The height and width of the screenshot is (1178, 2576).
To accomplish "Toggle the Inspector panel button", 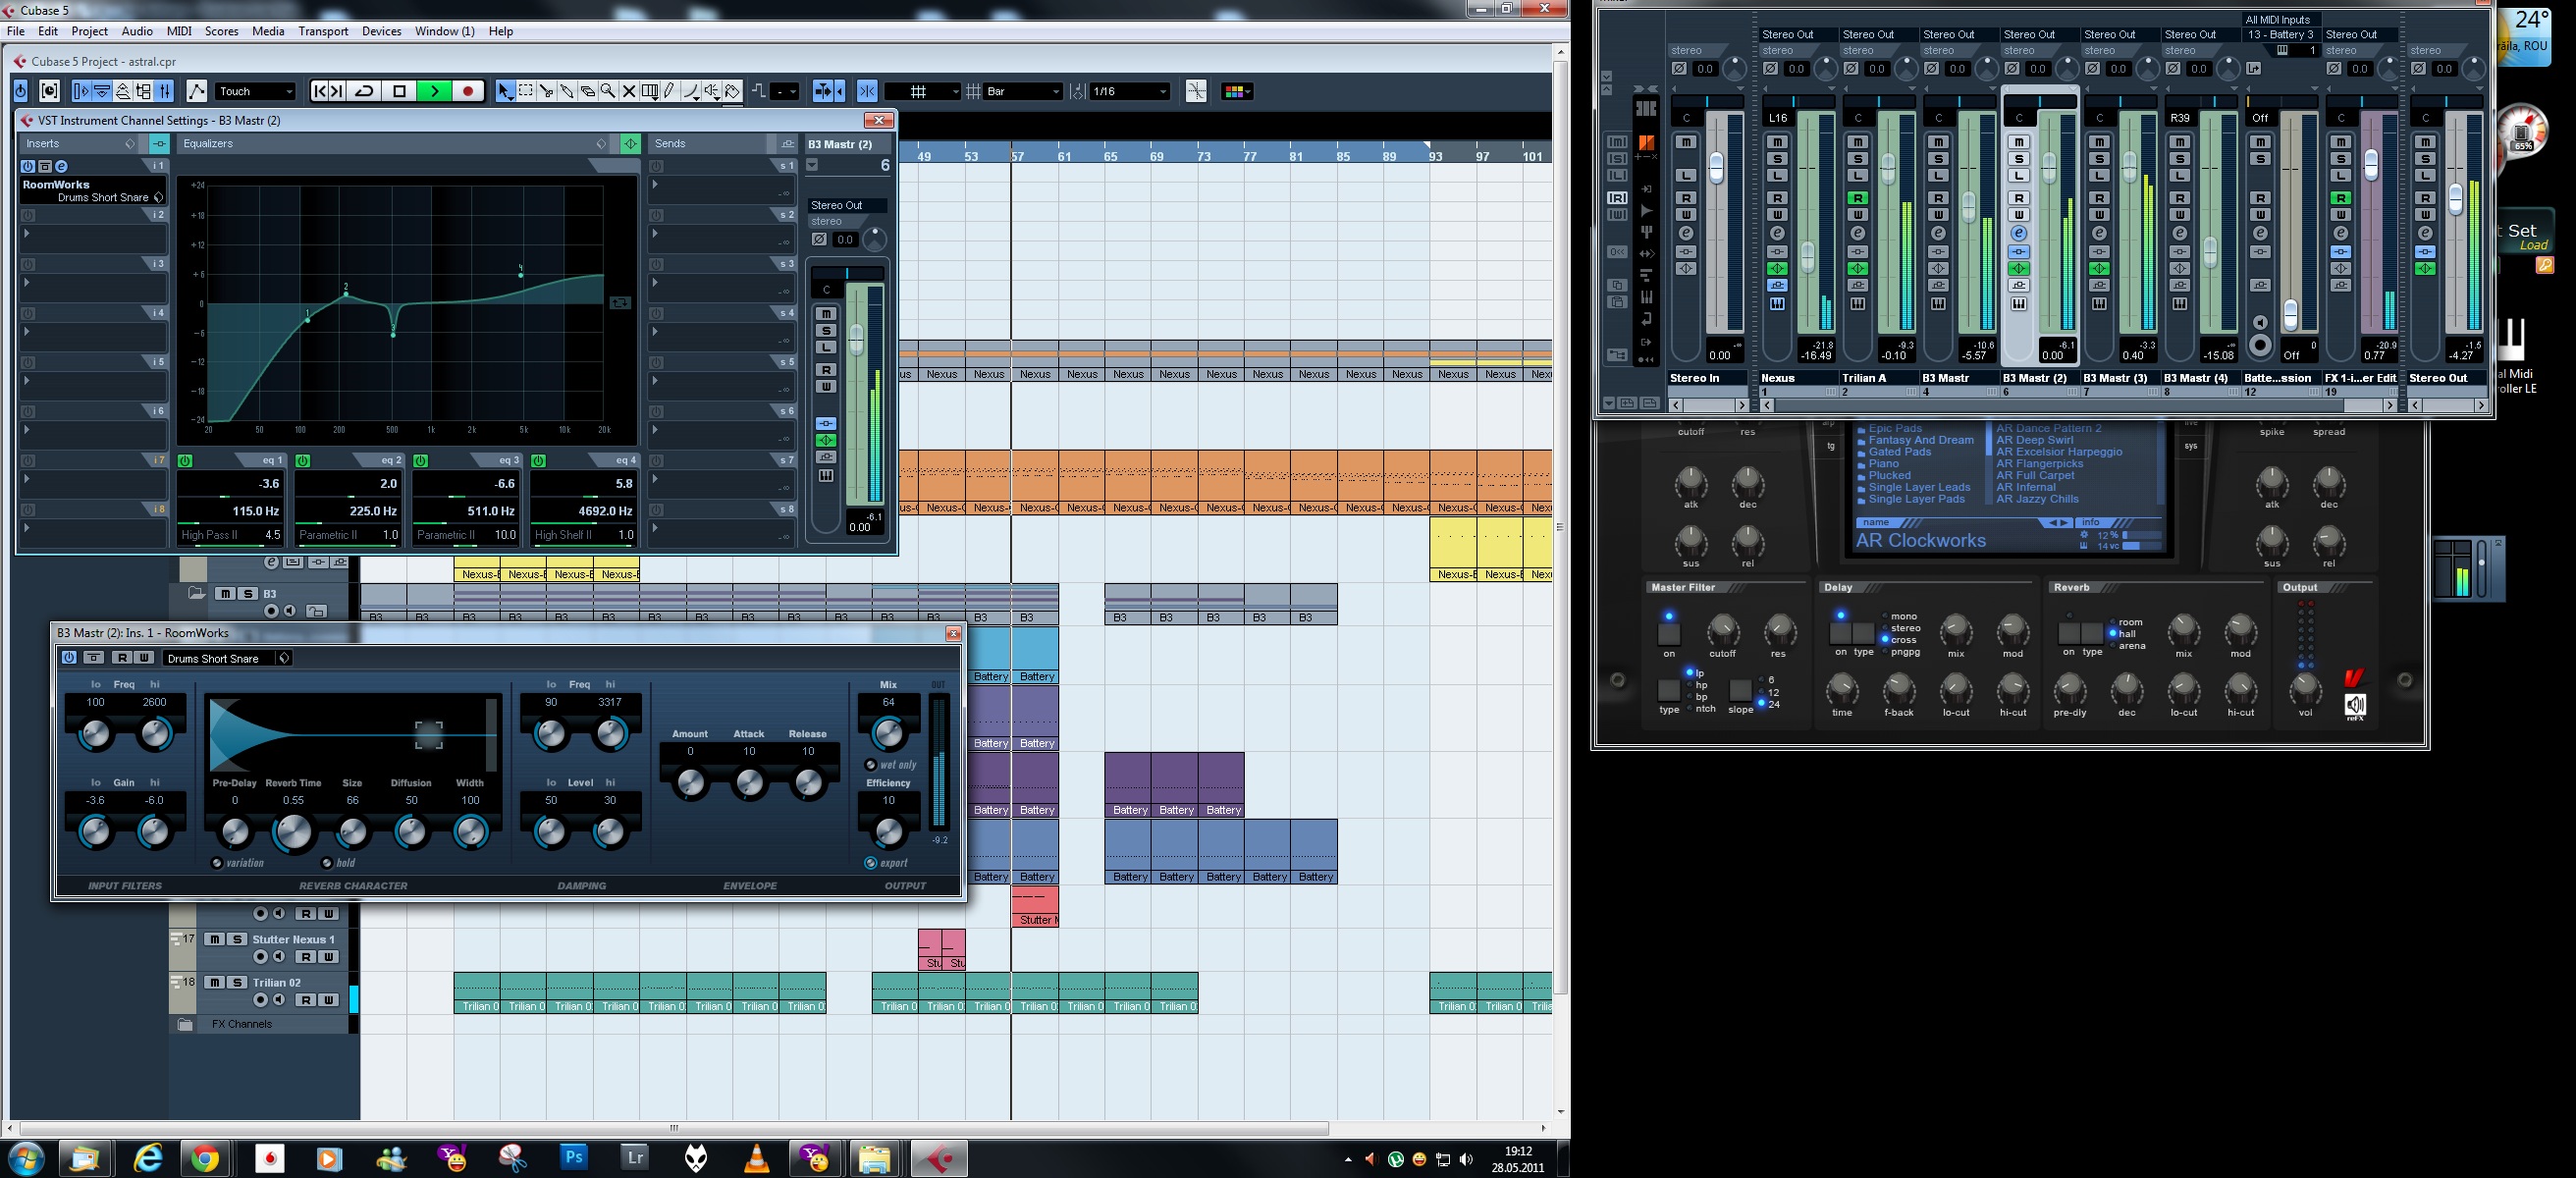I will pyautogui.click(x=81, y=91).
